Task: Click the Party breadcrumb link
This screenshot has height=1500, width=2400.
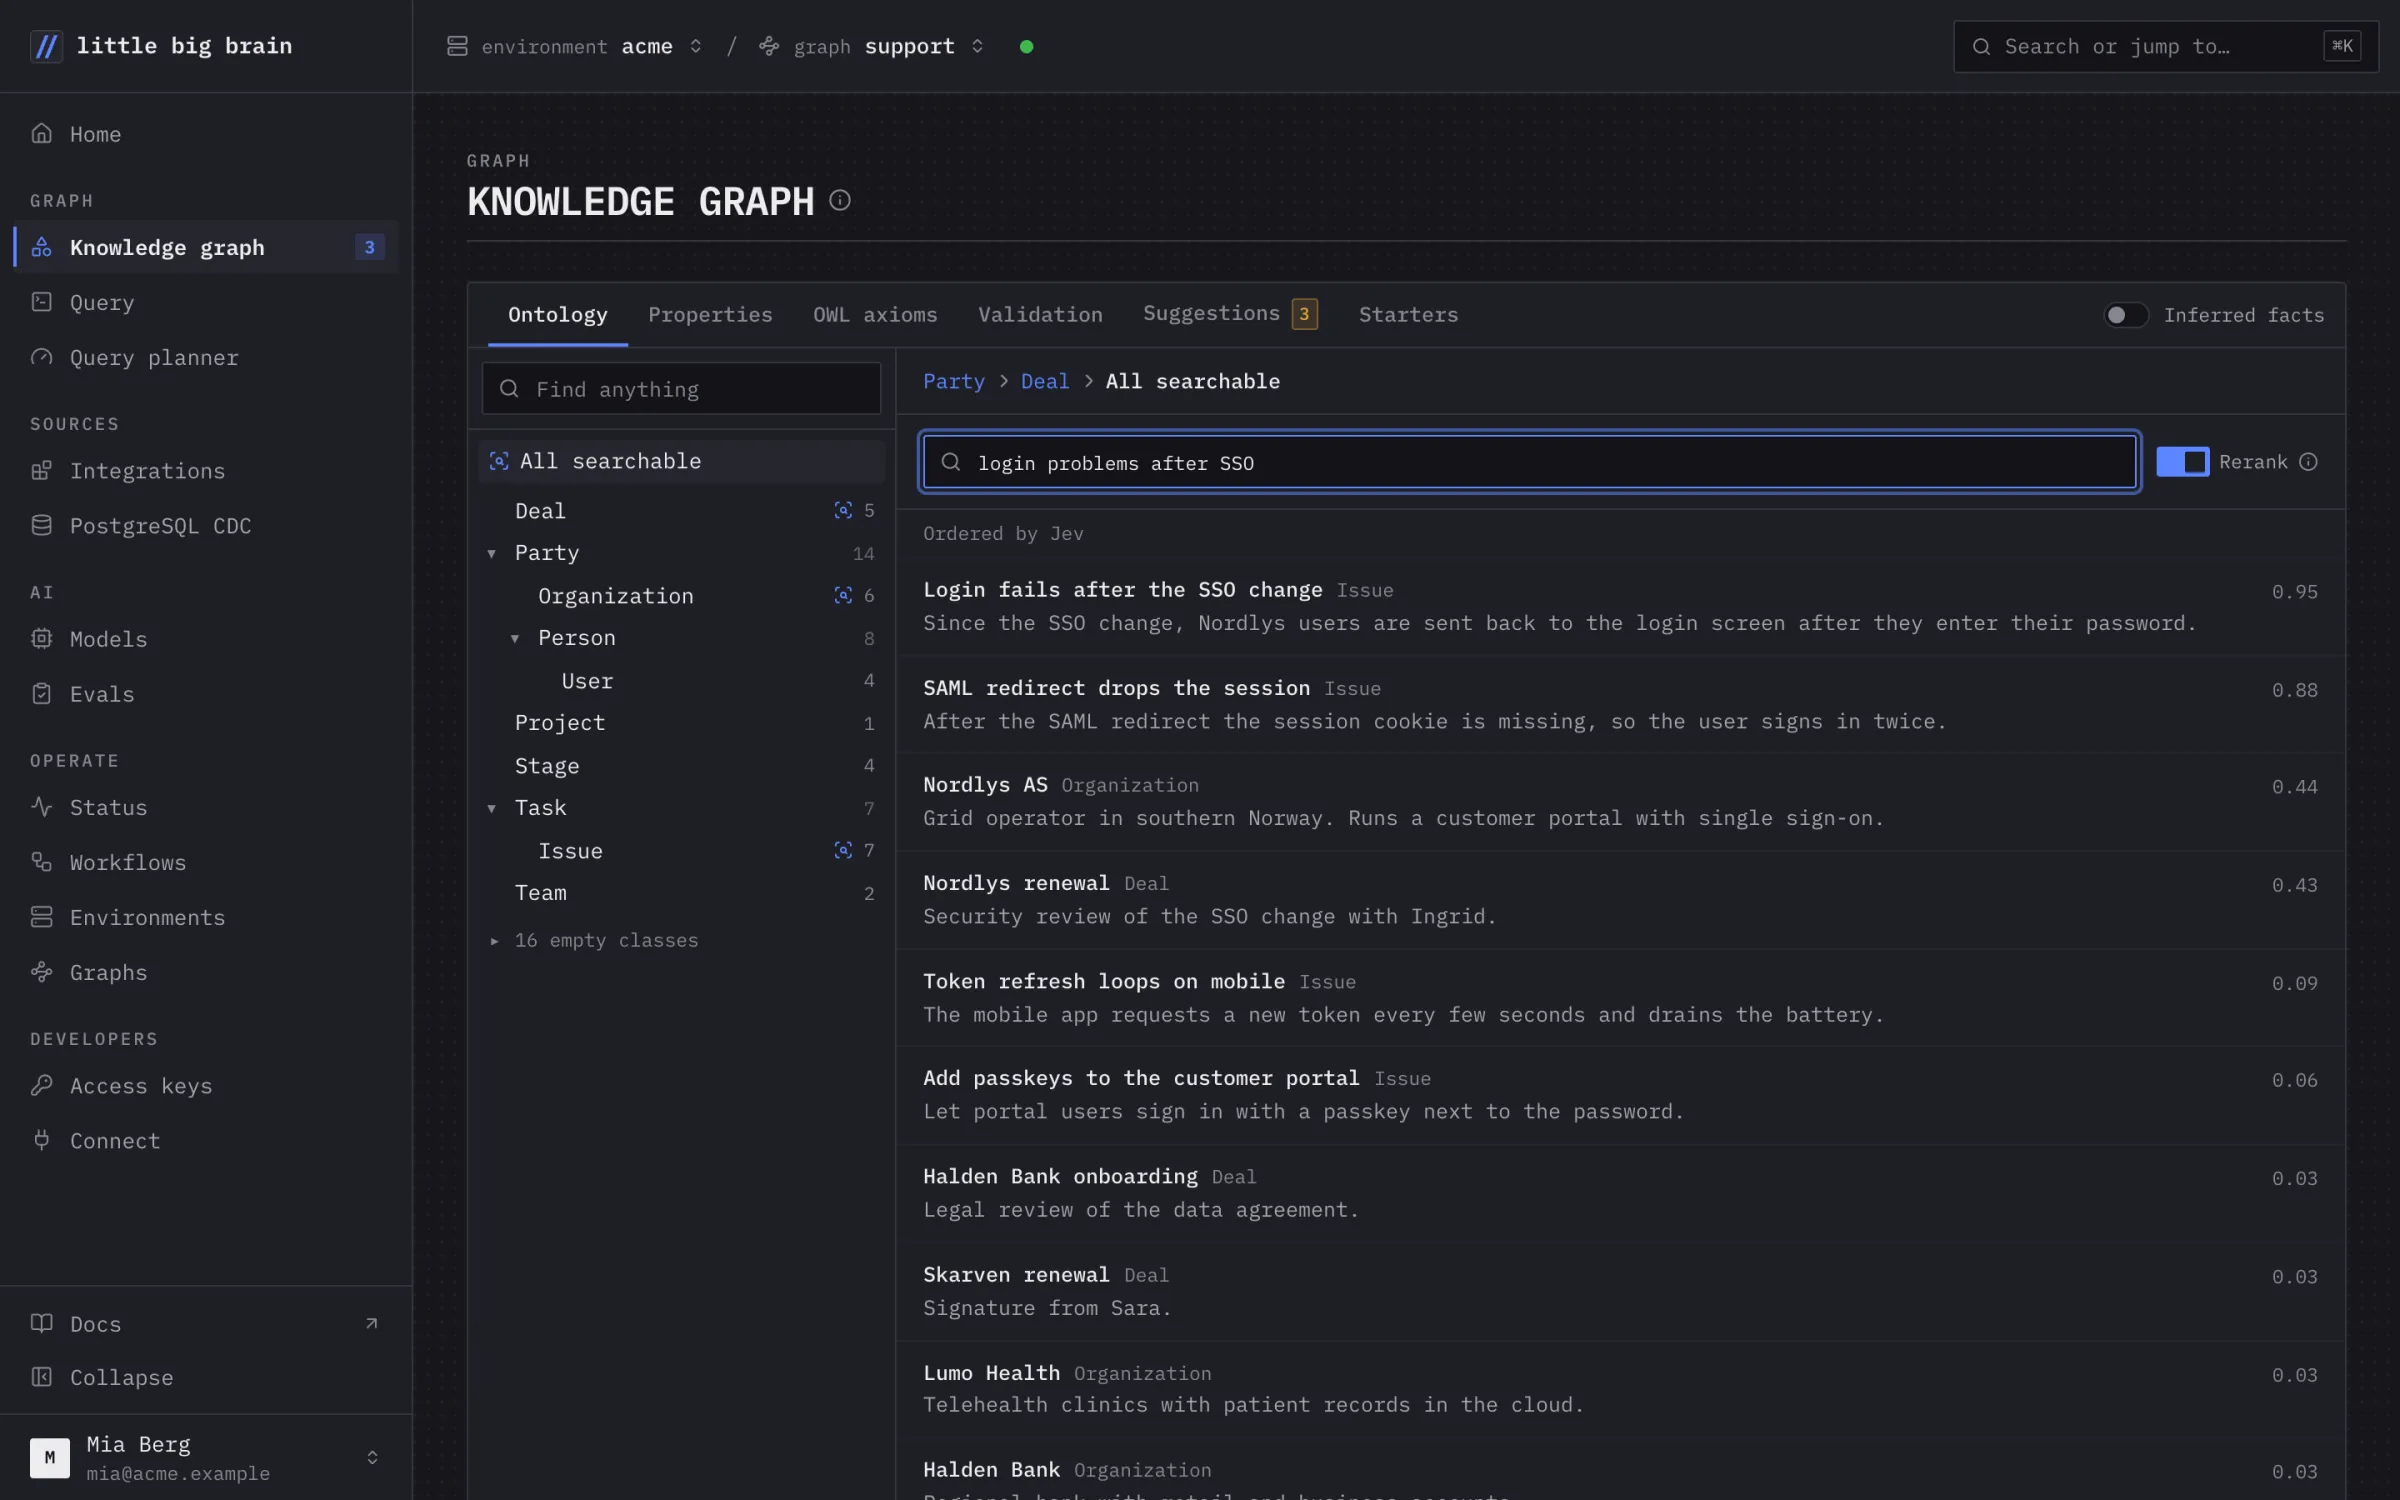Action: pyautogui.click(x=953, y=381)
